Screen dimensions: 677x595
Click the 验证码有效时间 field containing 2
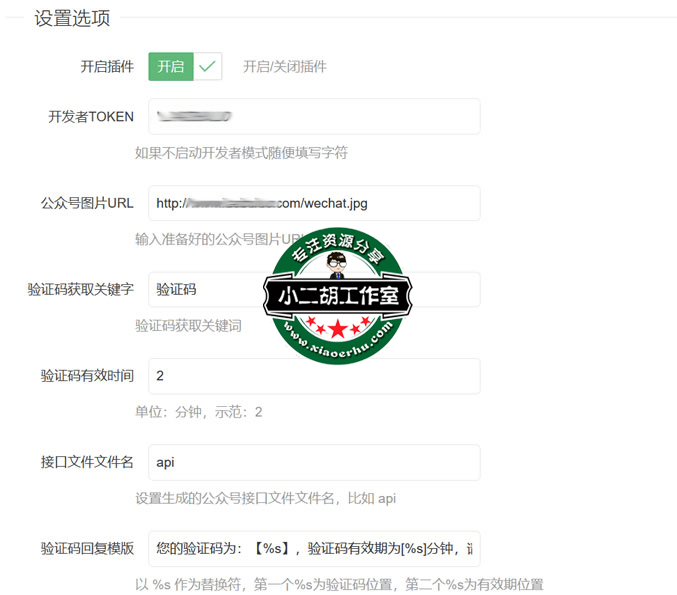[x=313, y=376]
